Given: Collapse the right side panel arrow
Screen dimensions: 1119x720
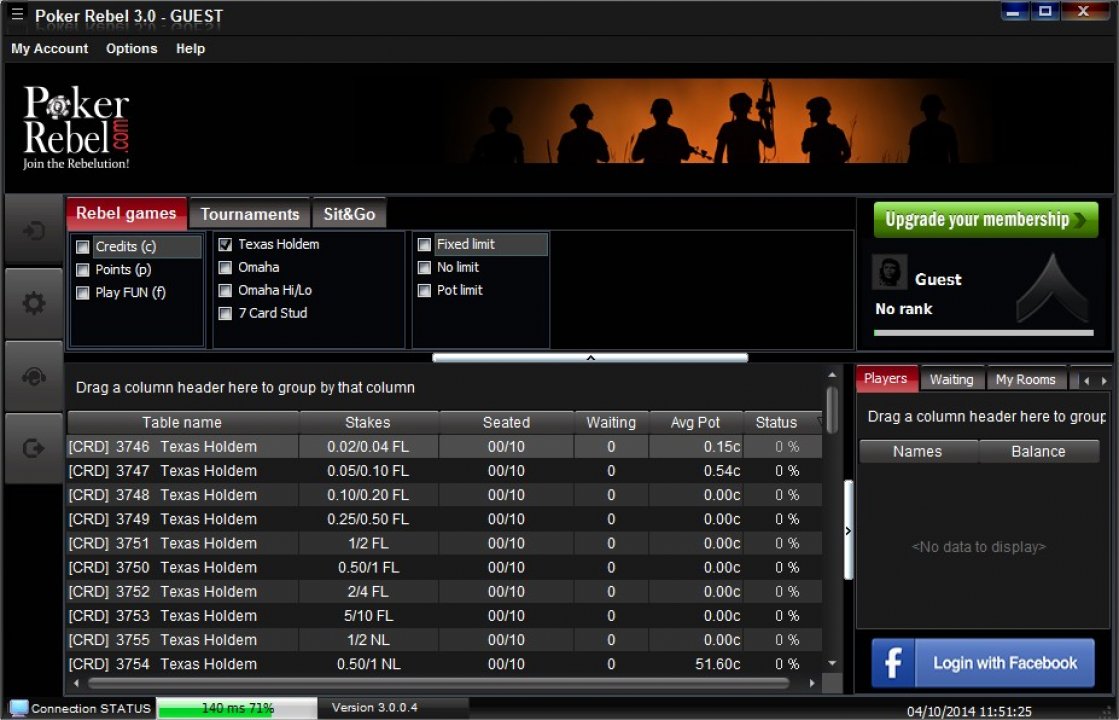Looking at the screenshot, I should point(848,530).
